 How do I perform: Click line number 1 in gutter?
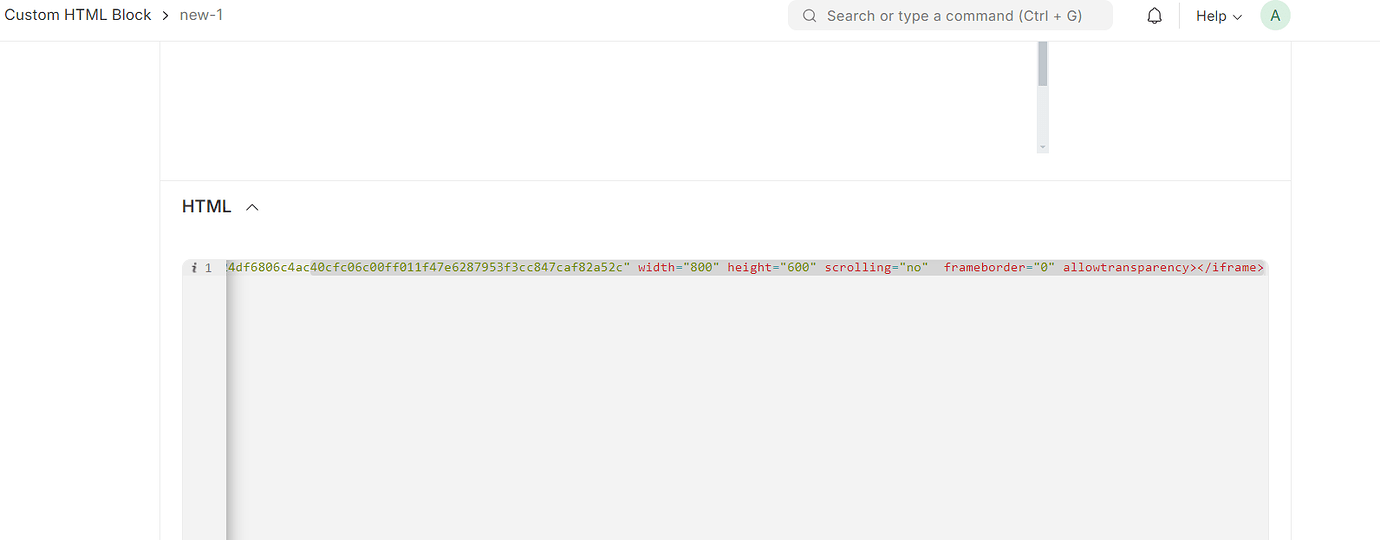click(x=208, y=268)
